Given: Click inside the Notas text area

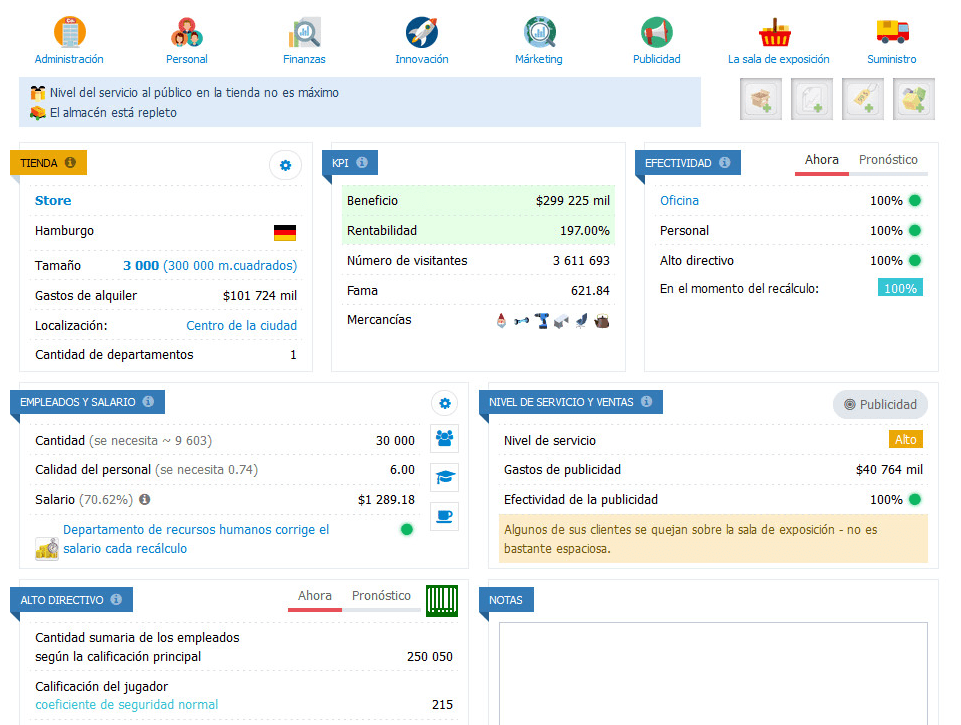Looking at the screenshot, I should point(712,670).
